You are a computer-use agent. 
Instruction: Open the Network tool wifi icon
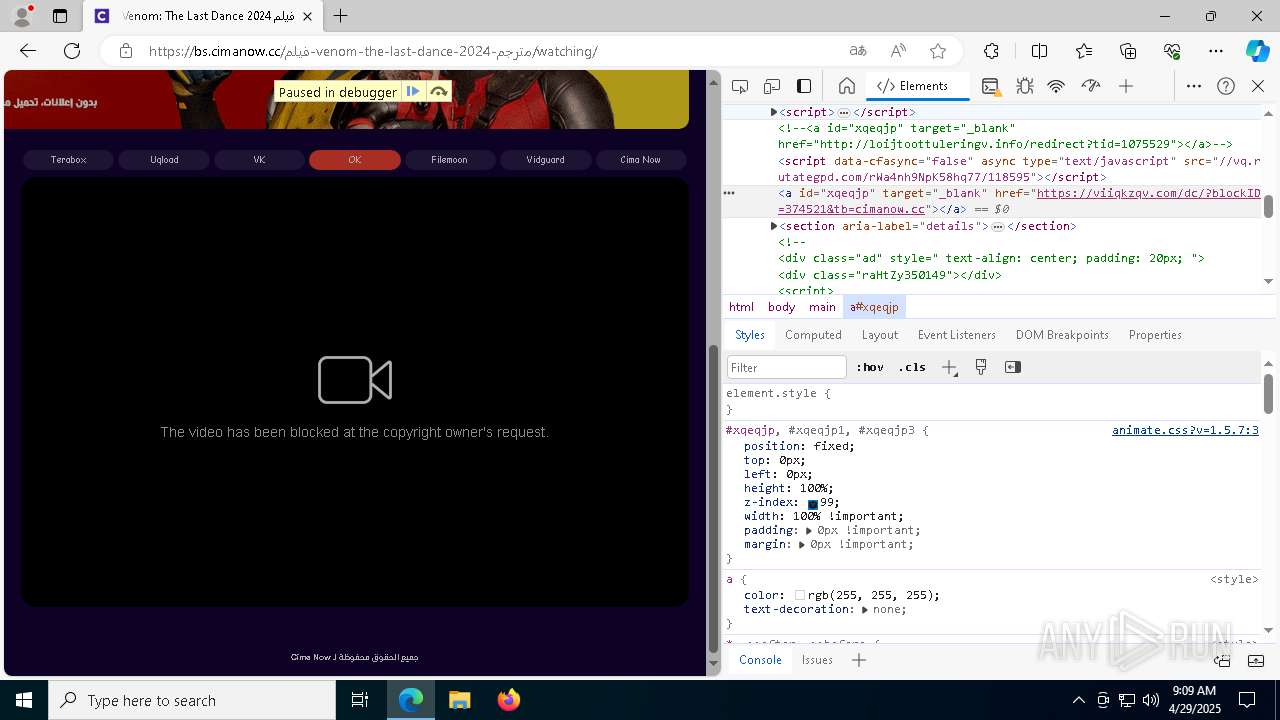(1056, 86)
